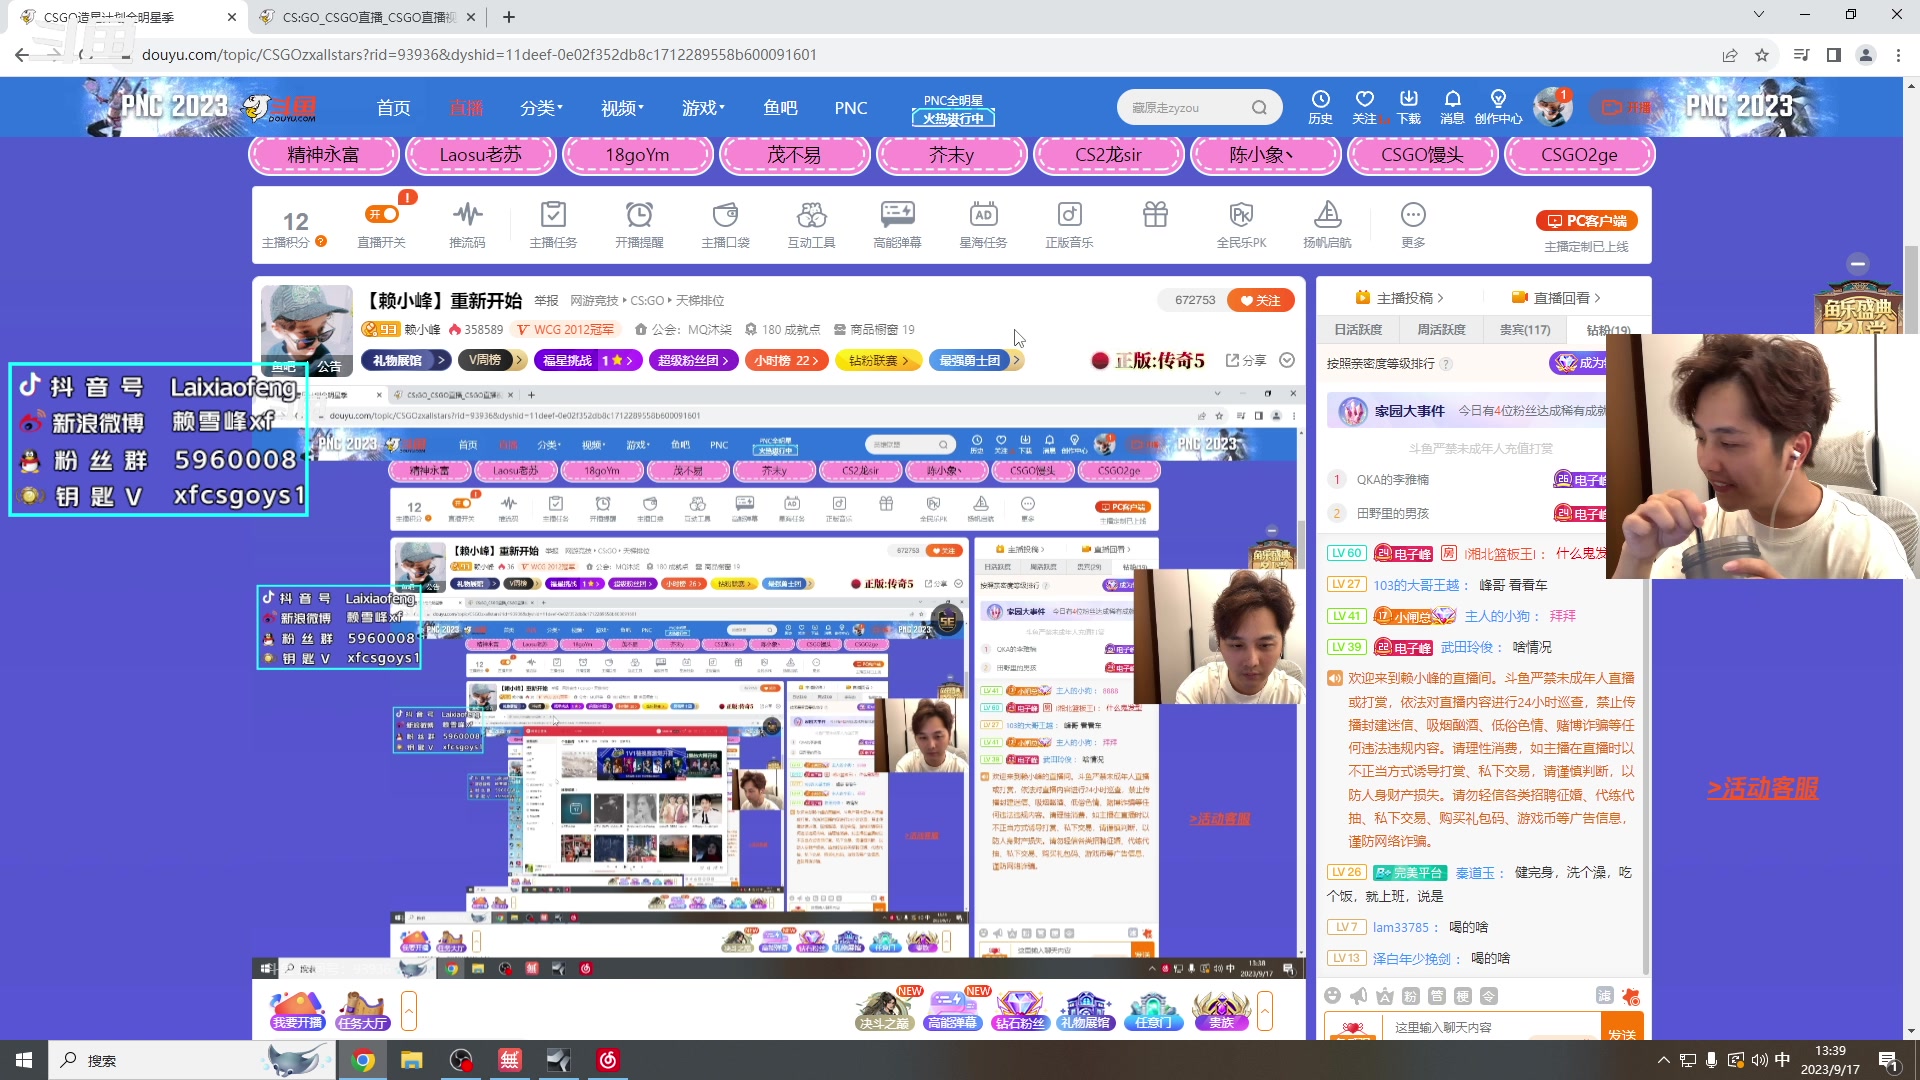Toggle microphone icon in system tray

coord(1711,1060)
